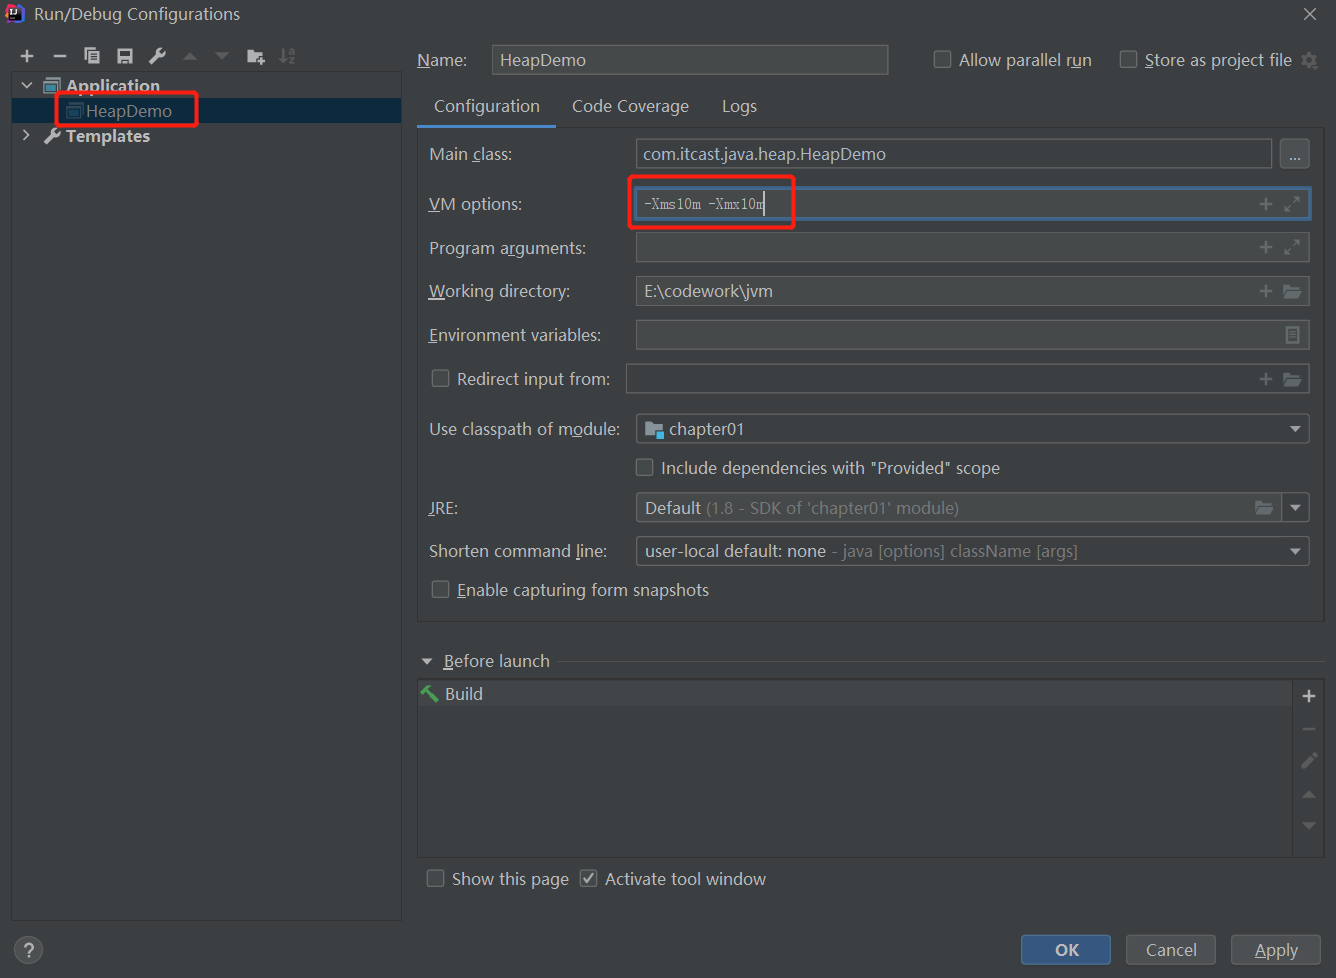
Task: Open the Logs tab
Action: 739,106
